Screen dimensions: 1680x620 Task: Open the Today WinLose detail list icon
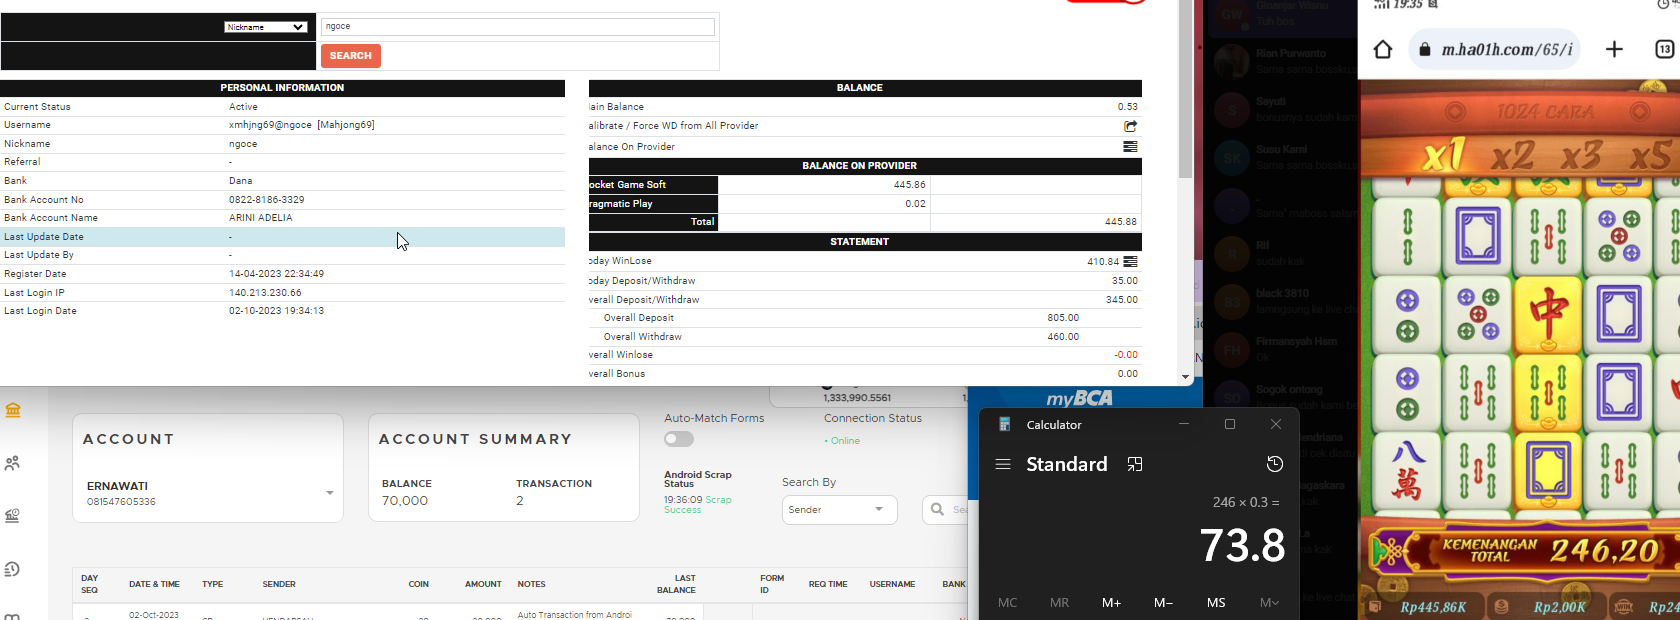[x=1130, y=261]
